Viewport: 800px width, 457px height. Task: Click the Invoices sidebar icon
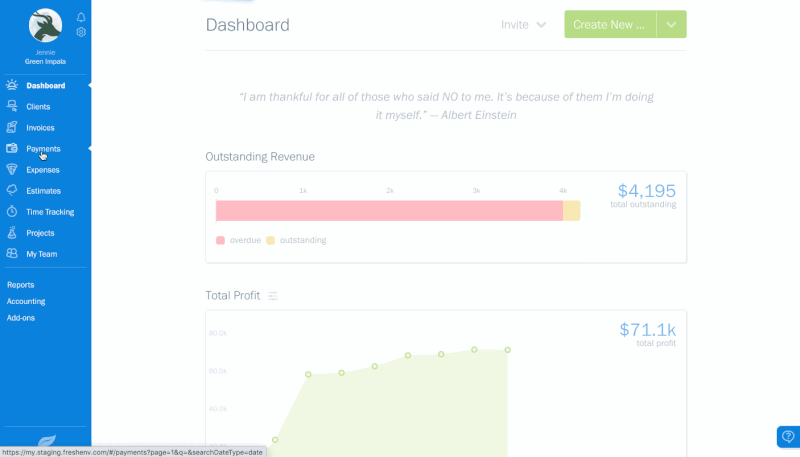click(12, 127)
